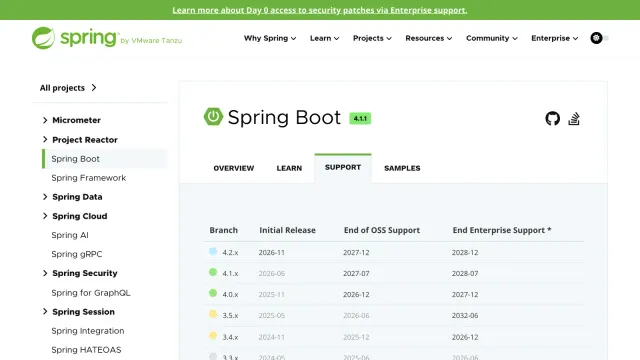Open Spring Integration project link
640x360 pixels.
pyautogui.click(x=88, y=331)
